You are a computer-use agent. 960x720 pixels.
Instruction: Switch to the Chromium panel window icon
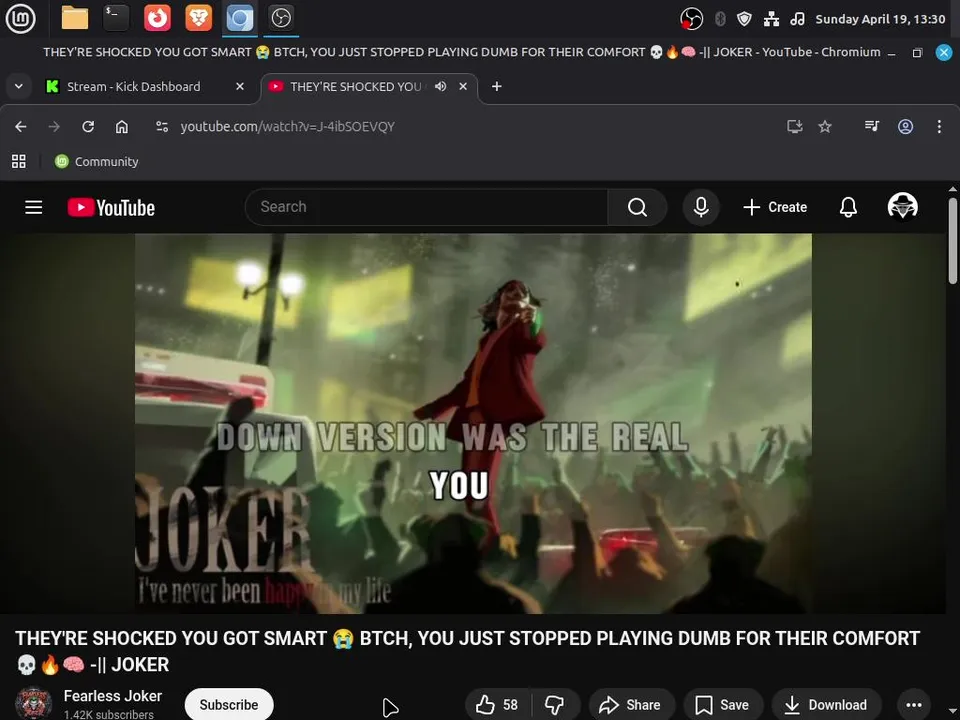[x=239, y=18]
